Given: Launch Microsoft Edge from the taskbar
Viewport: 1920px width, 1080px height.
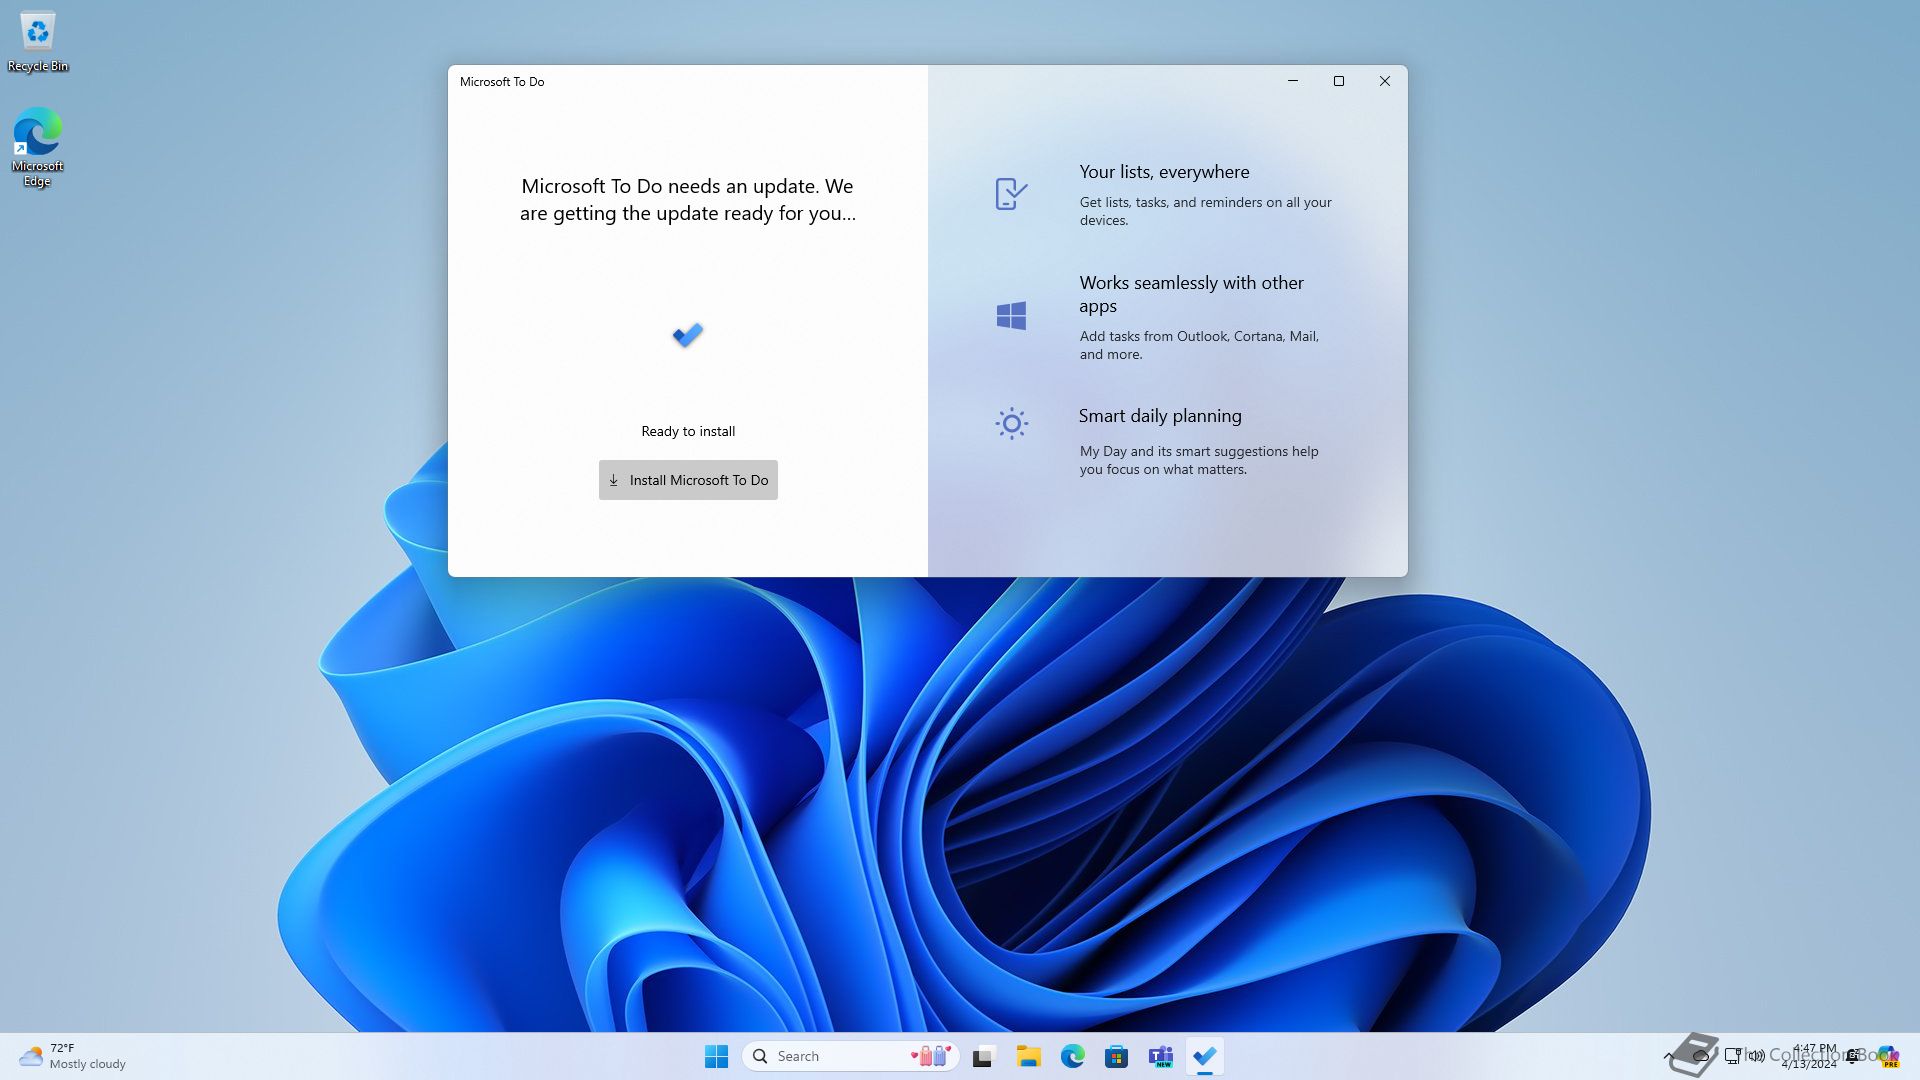Looking at the screenshot, I should pyautogui.click(x=1072, y=1056).
